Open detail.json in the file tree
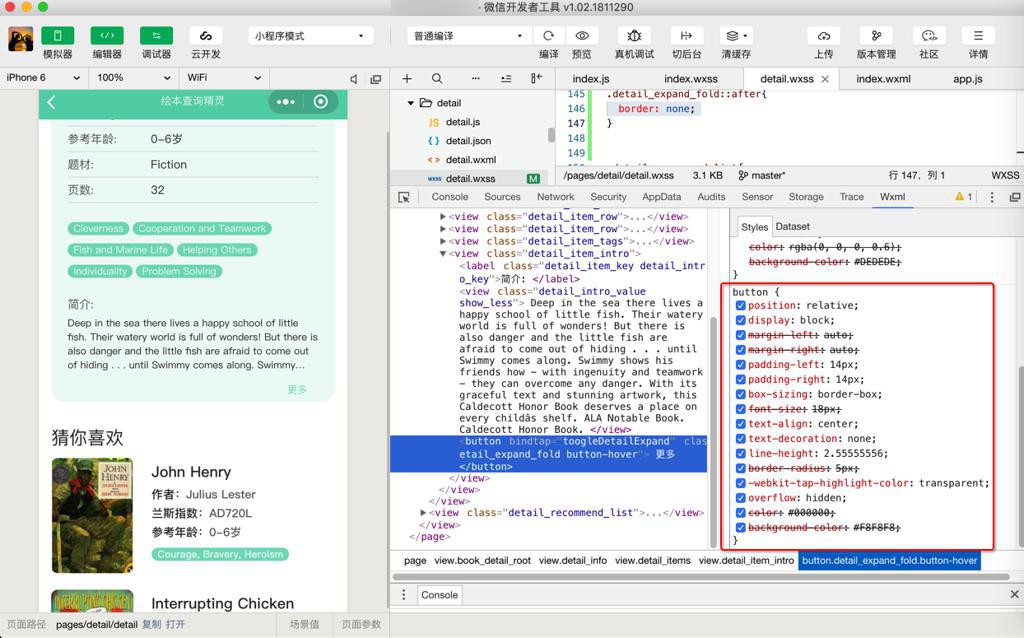Viewport: 1024px width, 638px height. point(468,141)
